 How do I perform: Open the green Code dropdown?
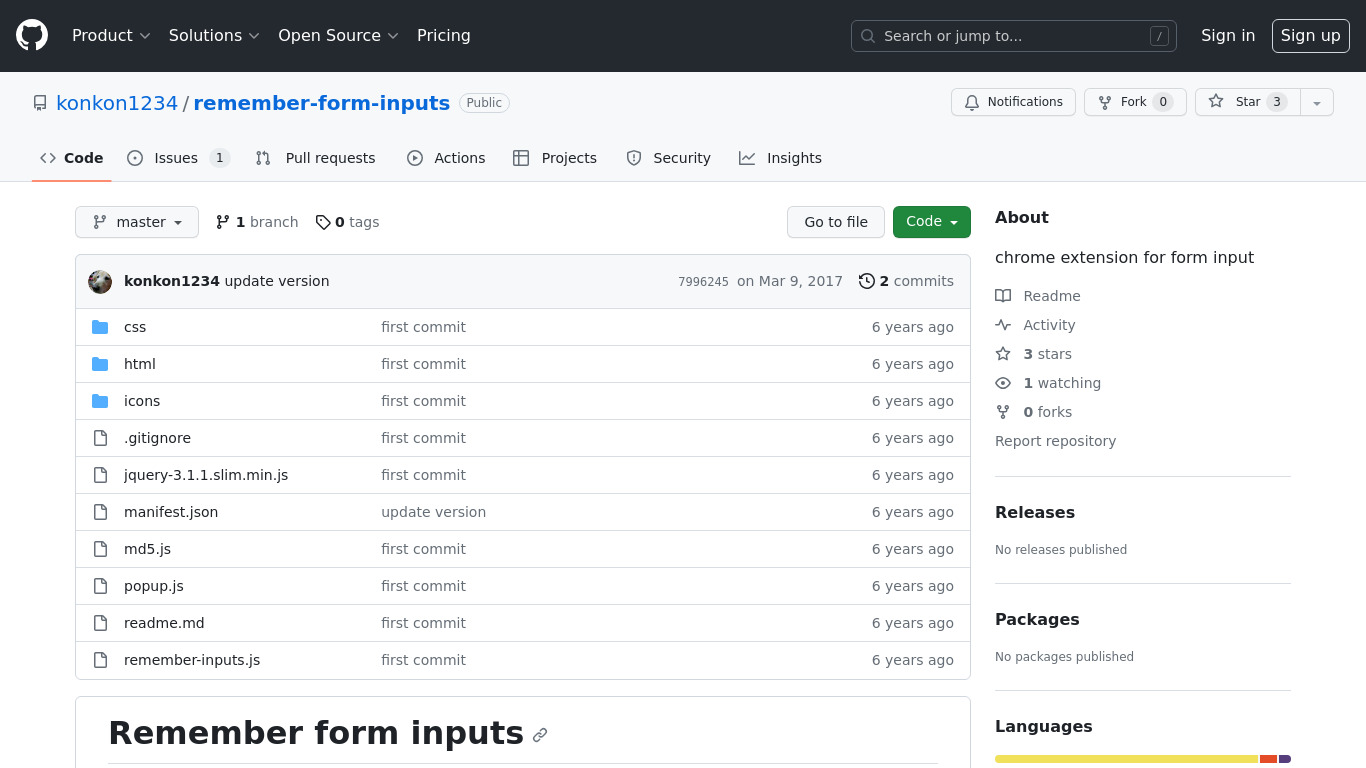(x=932, y=222)
